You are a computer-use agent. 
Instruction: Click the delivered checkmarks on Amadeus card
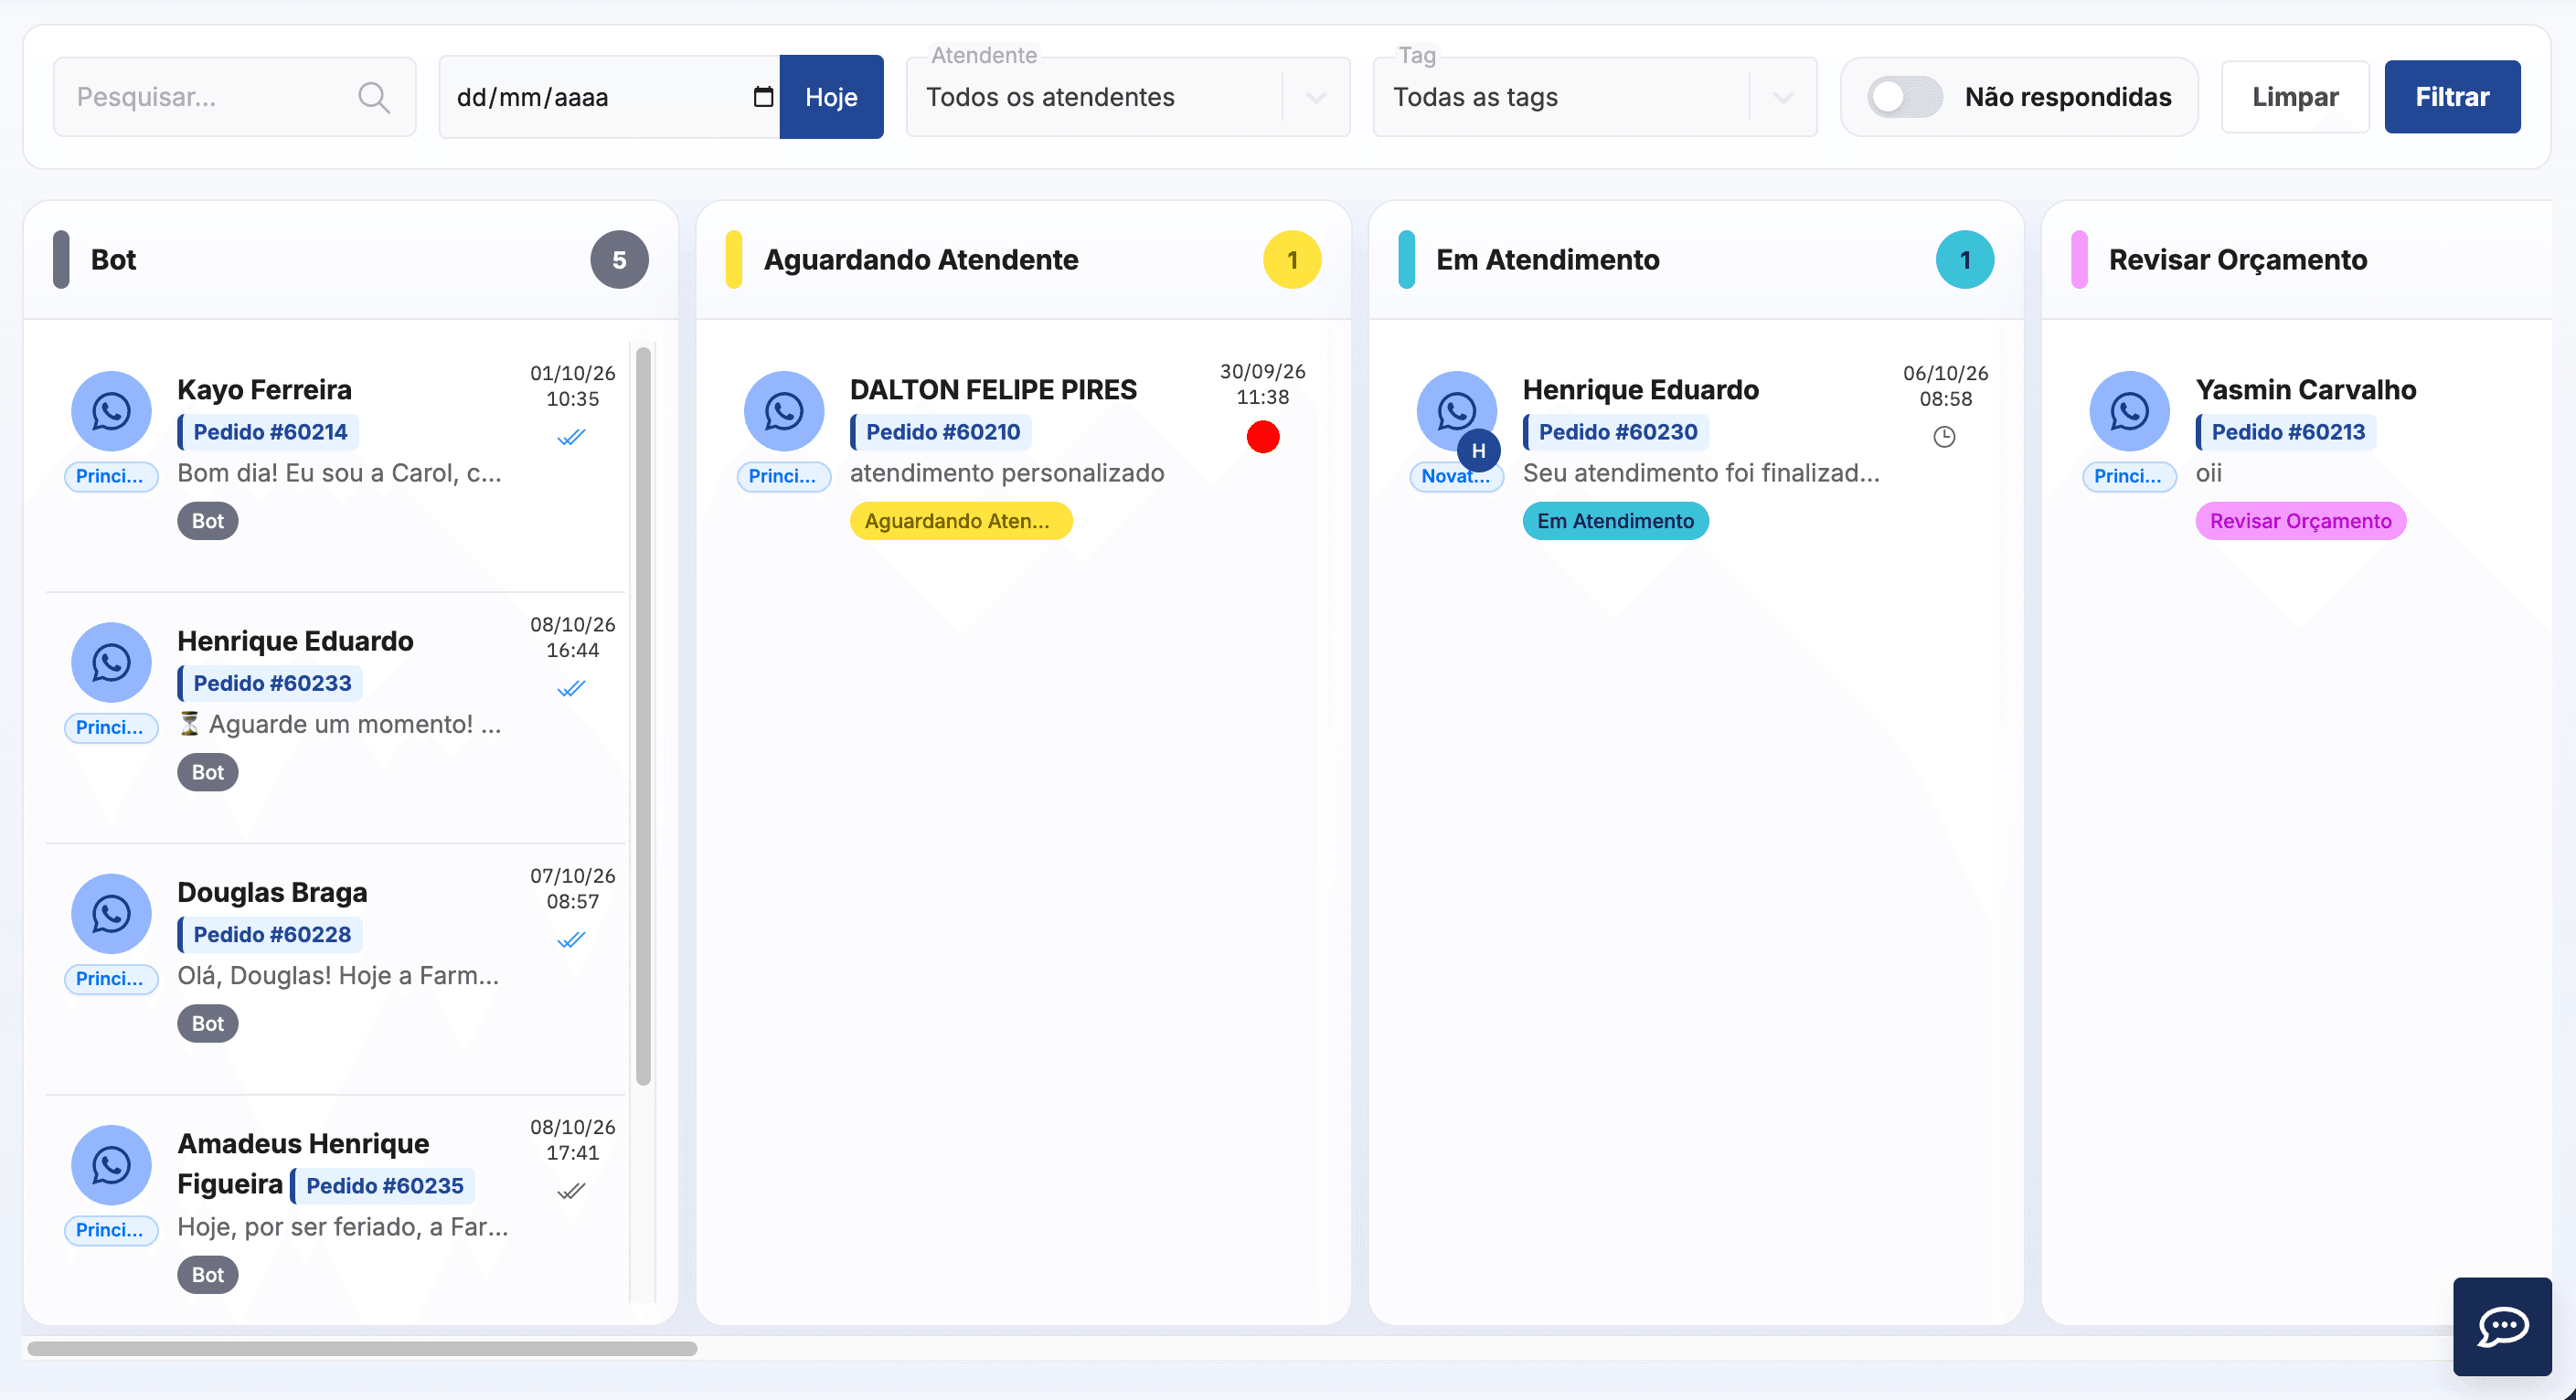click(571, 1191)
